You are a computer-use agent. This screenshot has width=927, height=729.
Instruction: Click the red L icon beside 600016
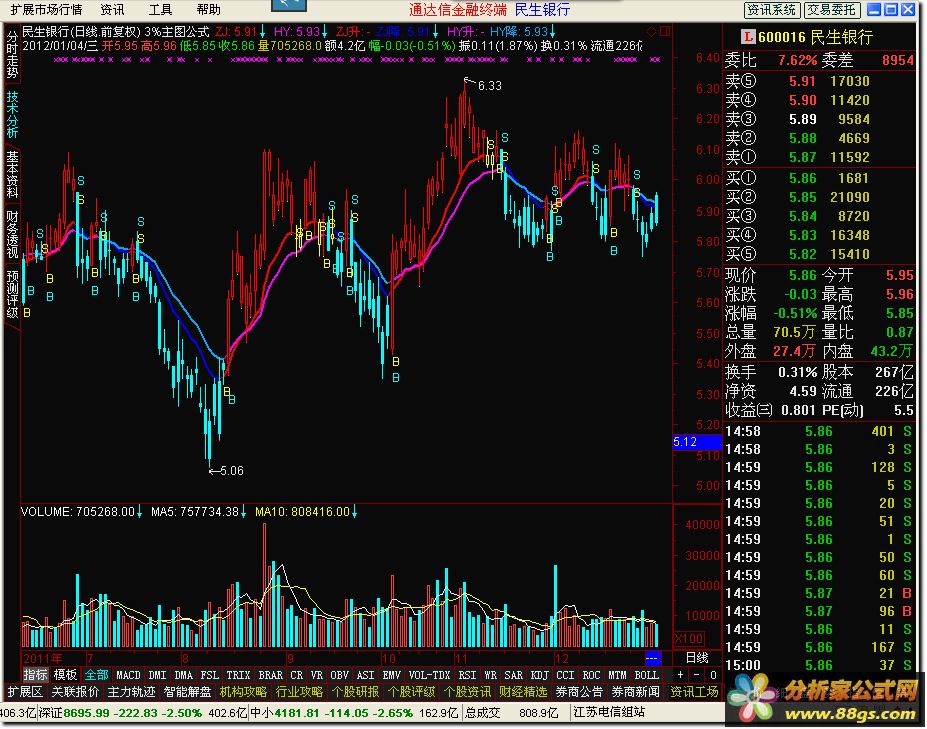[x=748, y=37]
